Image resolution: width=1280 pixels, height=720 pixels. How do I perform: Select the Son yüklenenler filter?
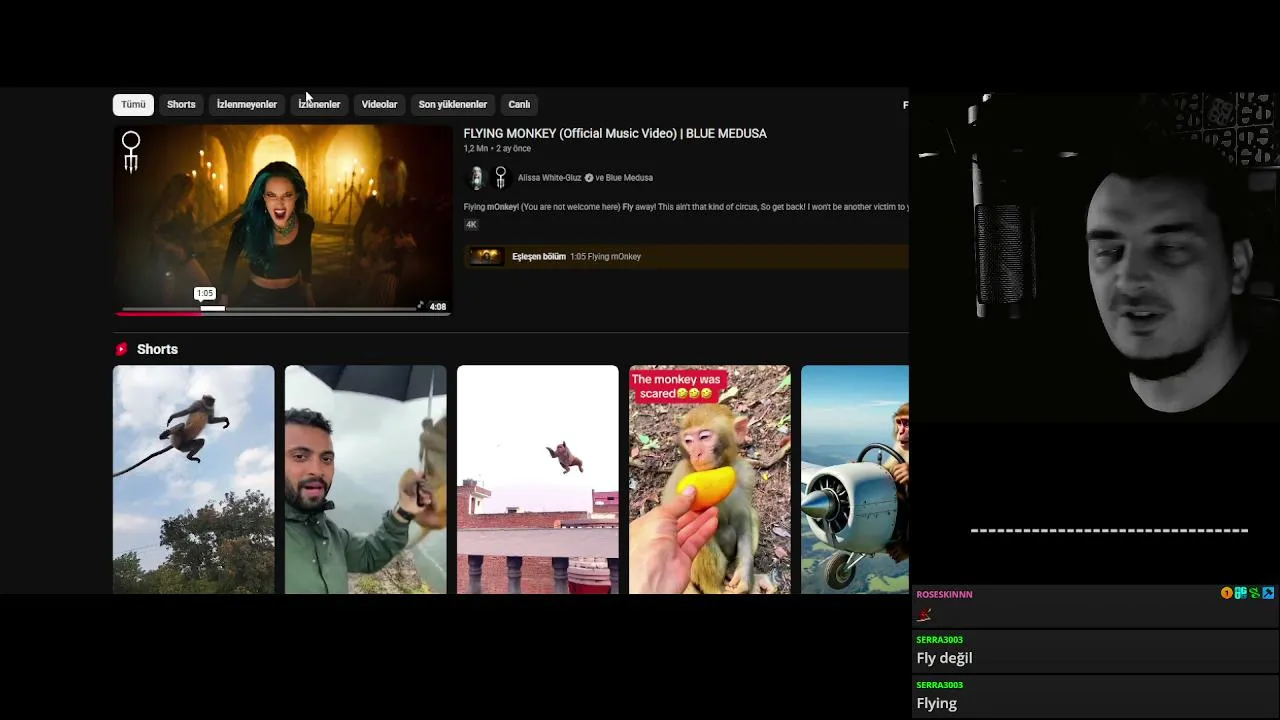[453, 104]
